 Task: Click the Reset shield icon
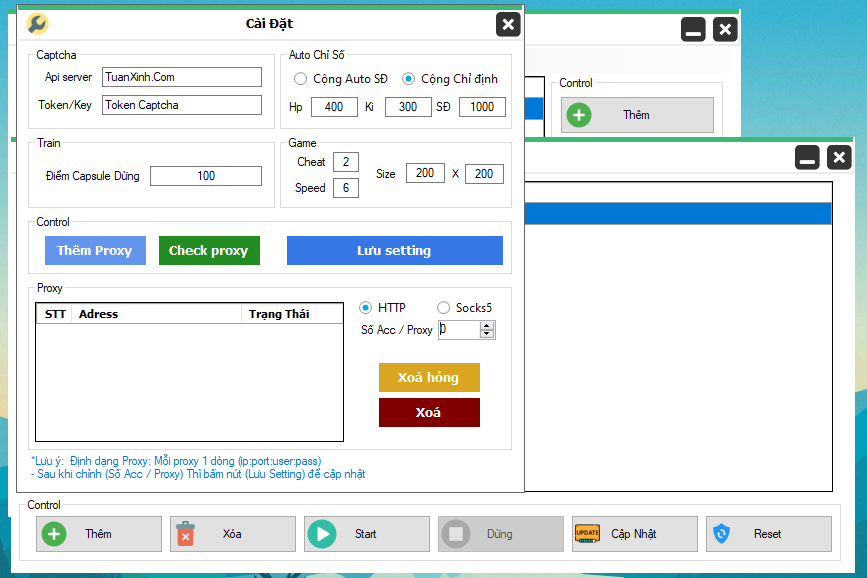722,534
